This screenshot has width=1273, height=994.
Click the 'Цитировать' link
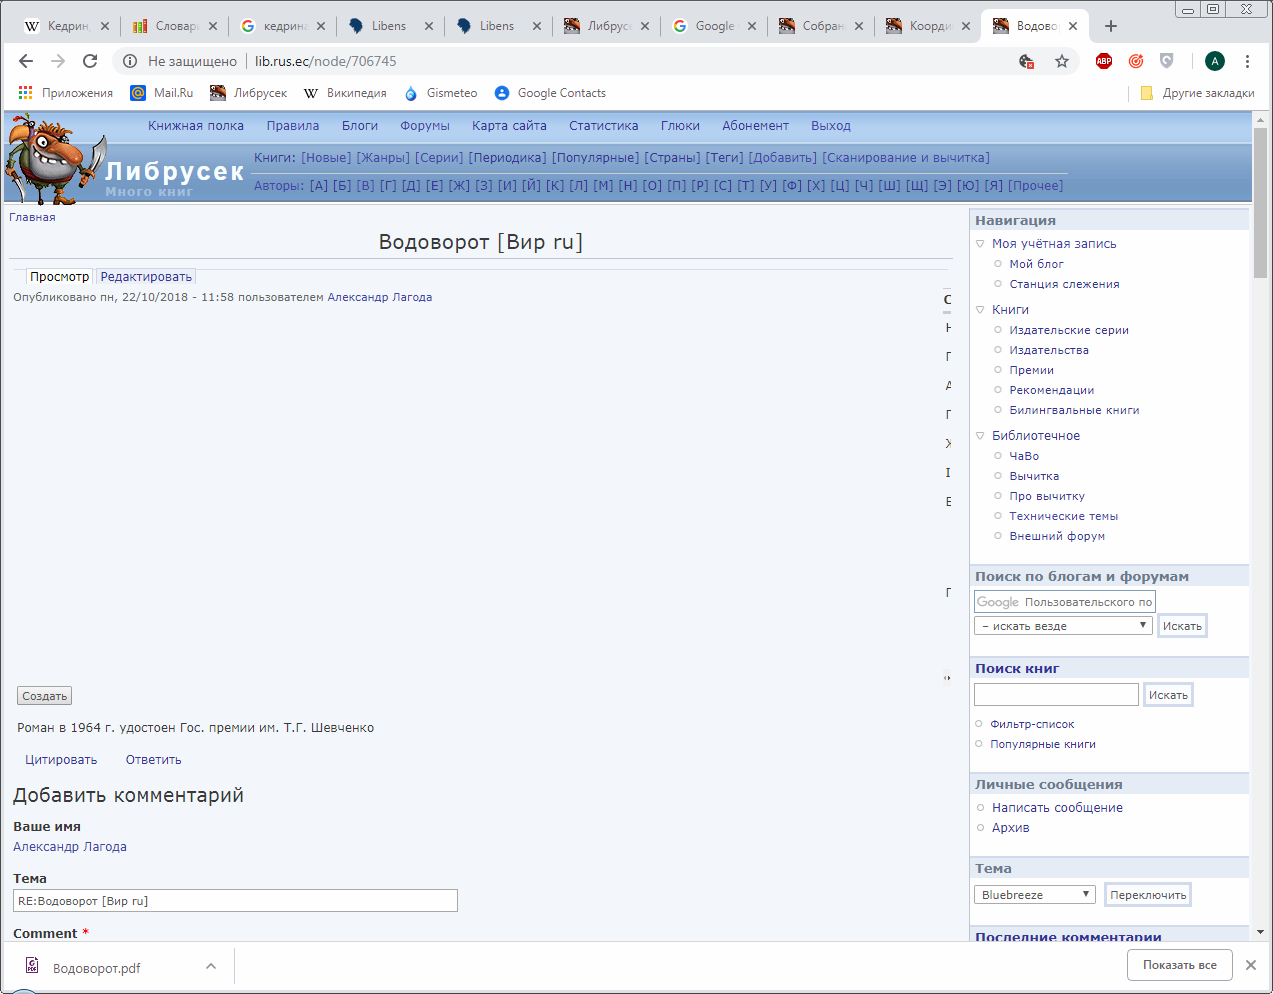pyautogui.click(x=61, y=760)
